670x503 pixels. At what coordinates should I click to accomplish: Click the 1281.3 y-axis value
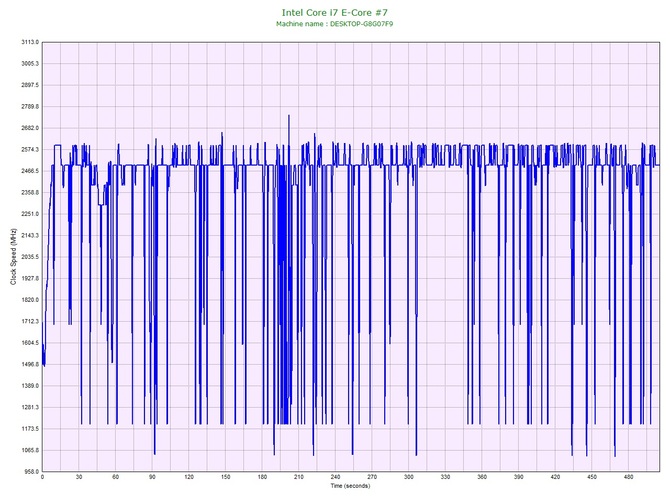coord(30,407)
